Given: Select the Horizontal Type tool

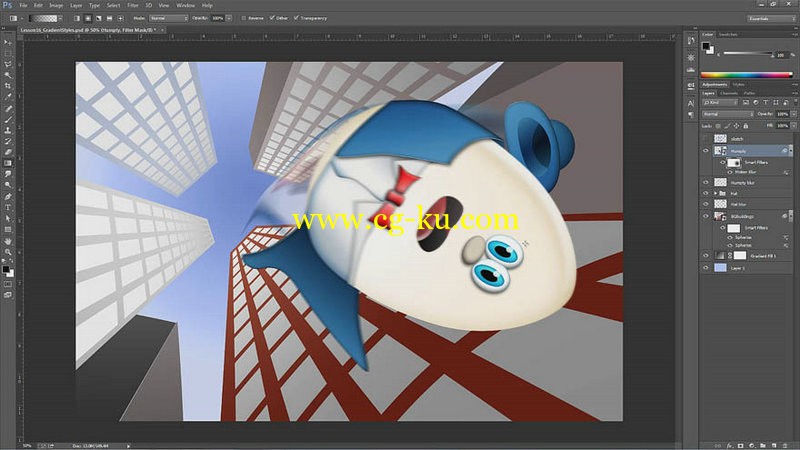Looking at the screenshot, I should [8, 208].
